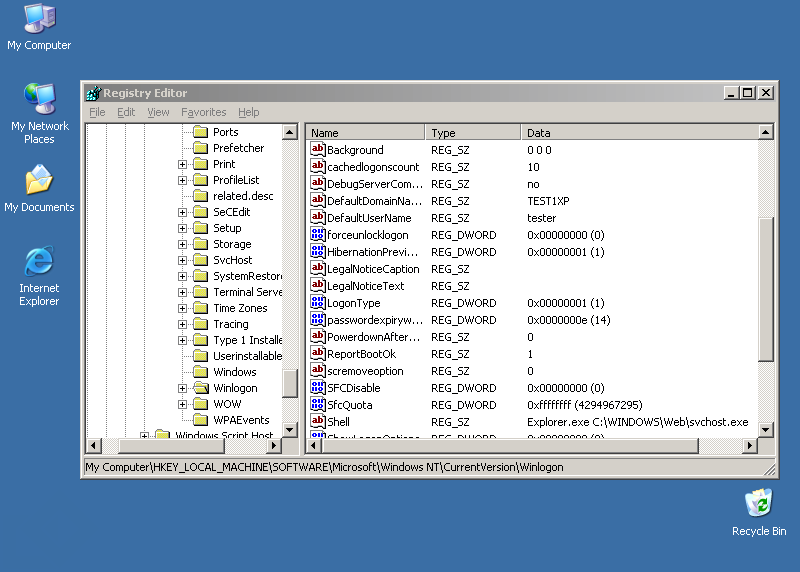Open the Favorites menu
Viewport: 800px width, 572px height.
tap(204, 112)
